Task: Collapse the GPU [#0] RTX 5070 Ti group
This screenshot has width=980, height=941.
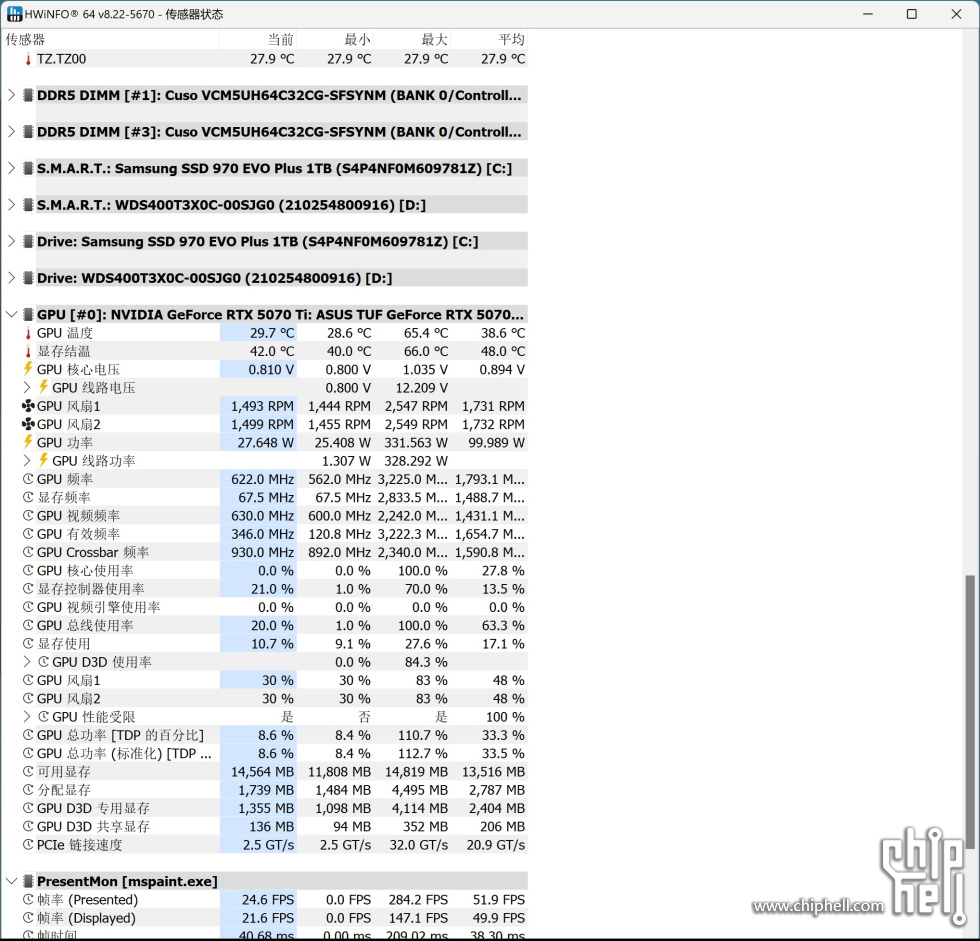Action: 11,314
